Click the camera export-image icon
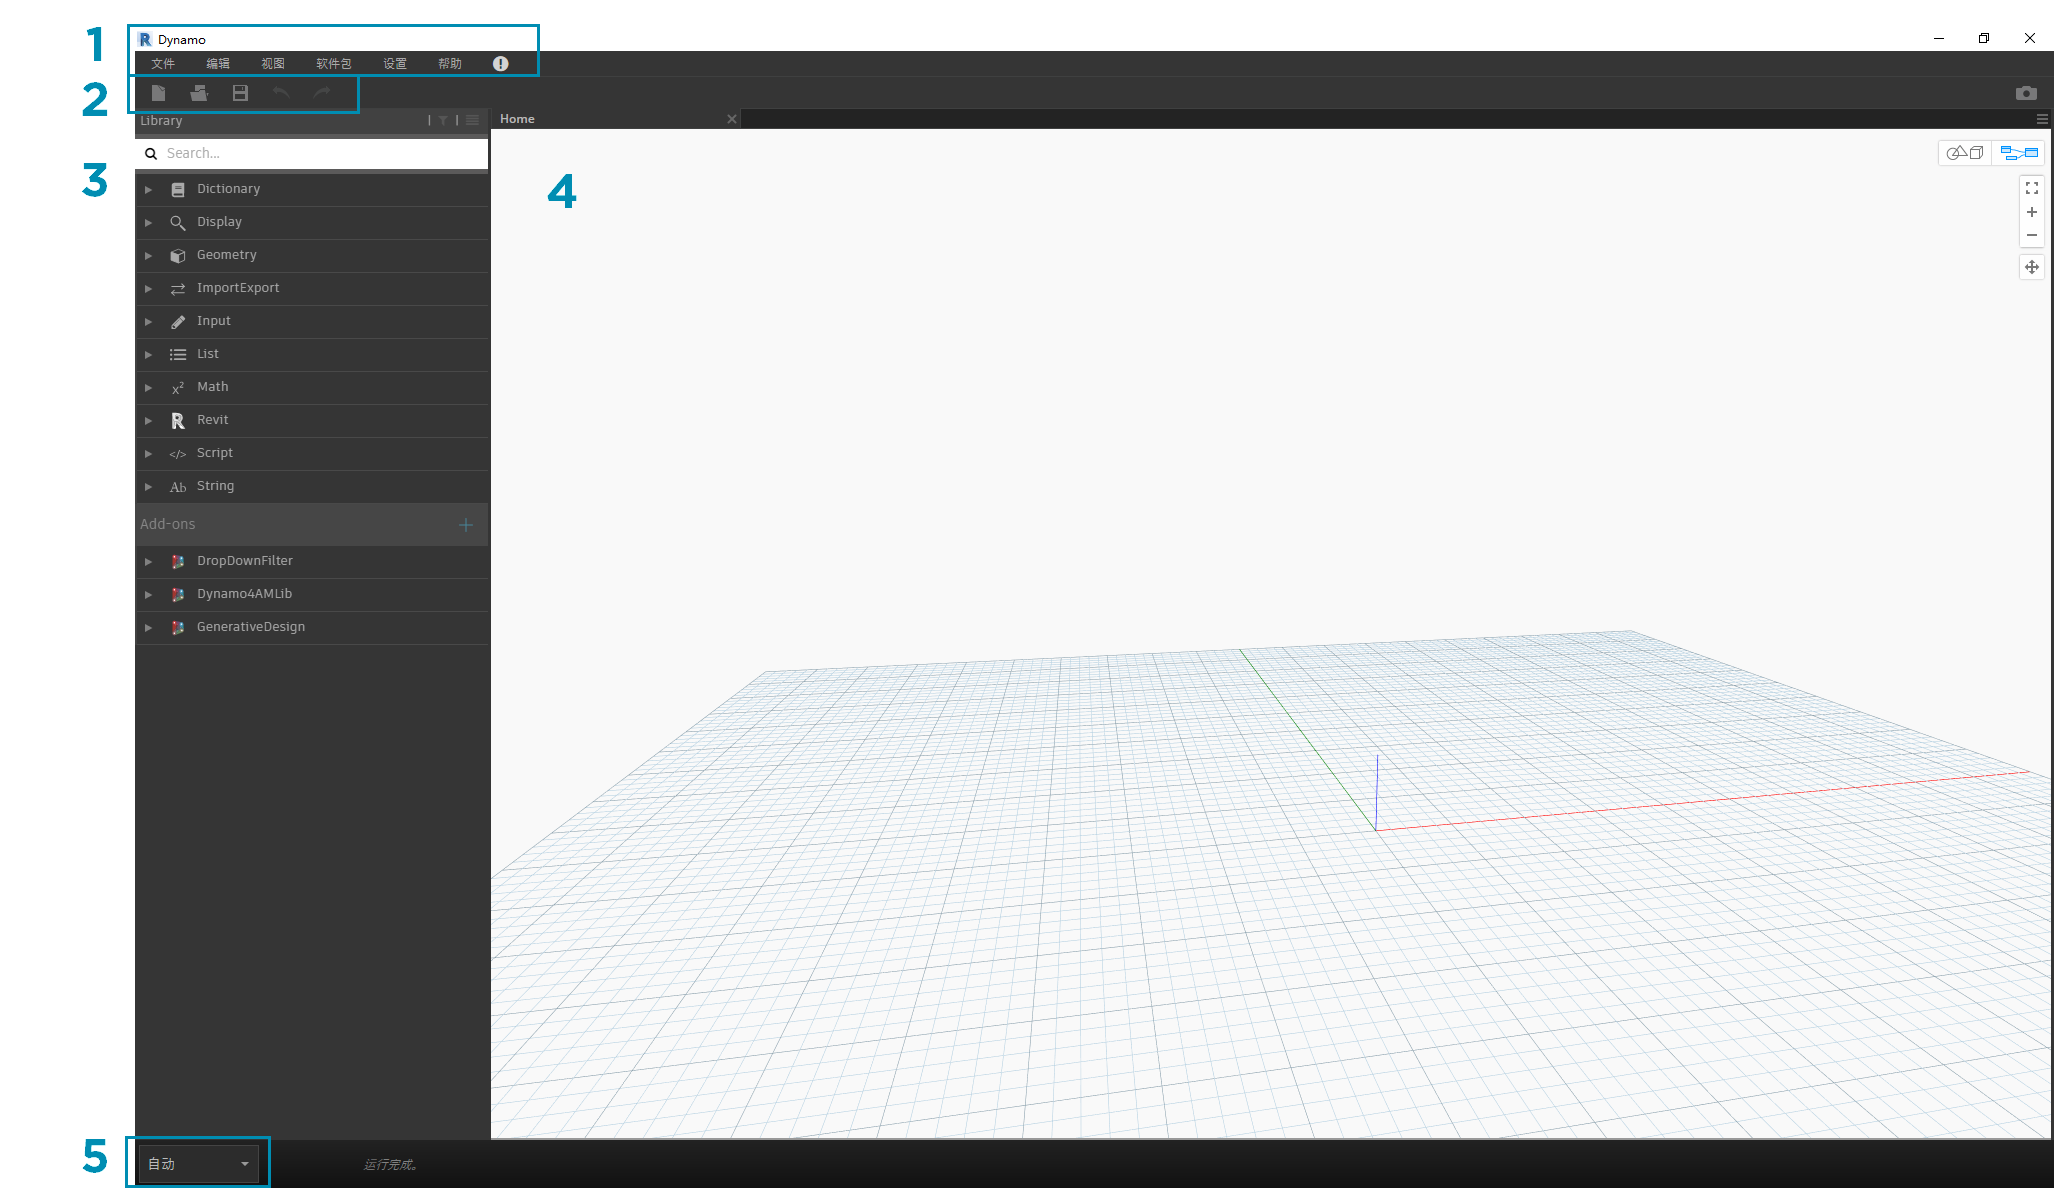Screen dimensions: 2054x1192 (x=2026, y=93)
